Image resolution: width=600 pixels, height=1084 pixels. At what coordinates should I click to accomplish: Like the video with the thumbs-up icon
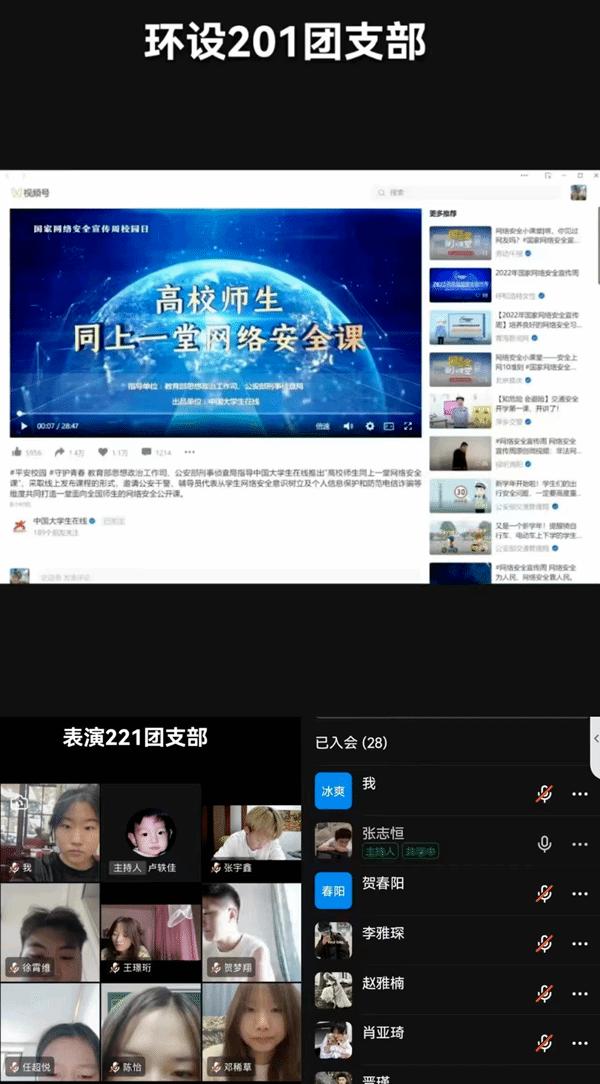pyautogui.click(x=18, y=452)
